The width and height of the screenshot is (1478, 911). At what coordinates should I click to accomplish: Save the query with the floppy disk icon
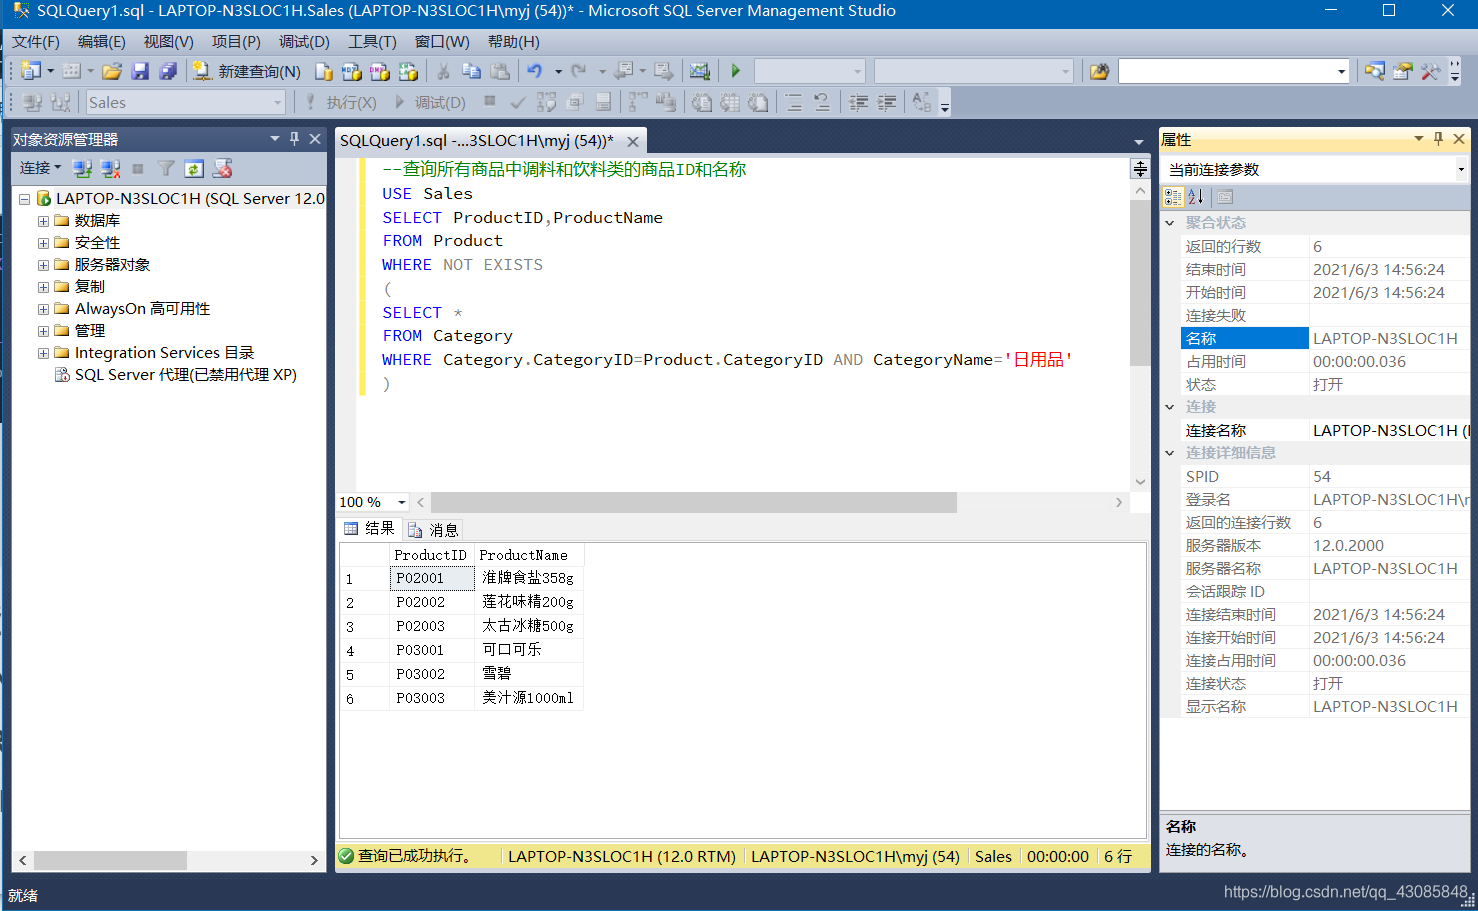click(x=140, y=71)
